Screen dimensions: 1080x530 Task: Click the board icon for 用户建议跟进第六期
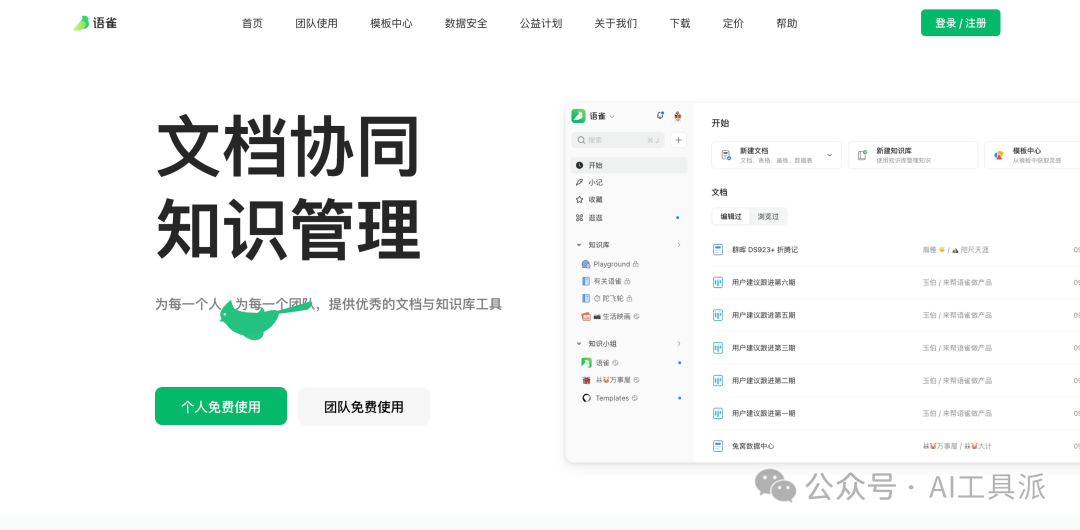point(718,283)
